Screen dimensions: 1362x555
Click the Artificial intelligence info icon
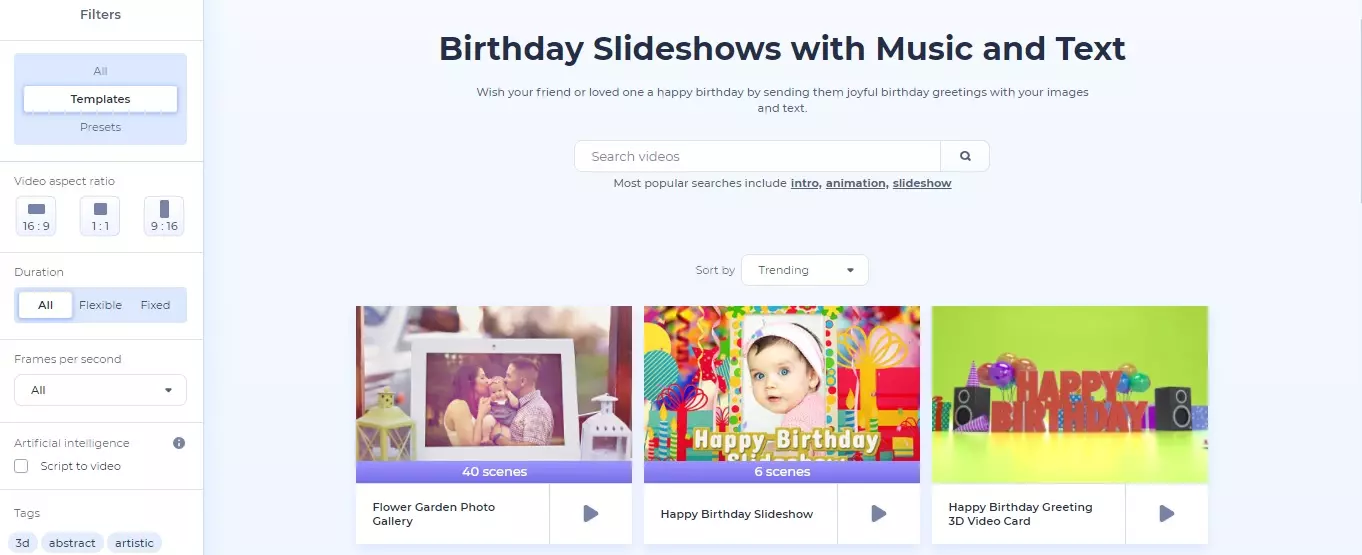[179, 443]
